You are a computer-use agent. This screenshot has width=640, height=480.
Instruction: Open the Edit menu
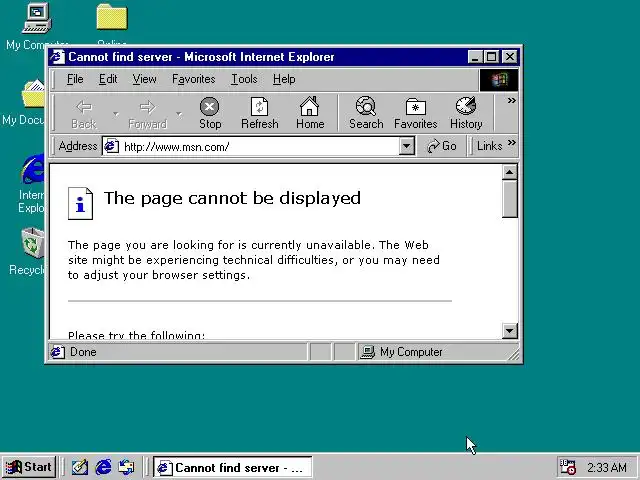pos(108,79)
